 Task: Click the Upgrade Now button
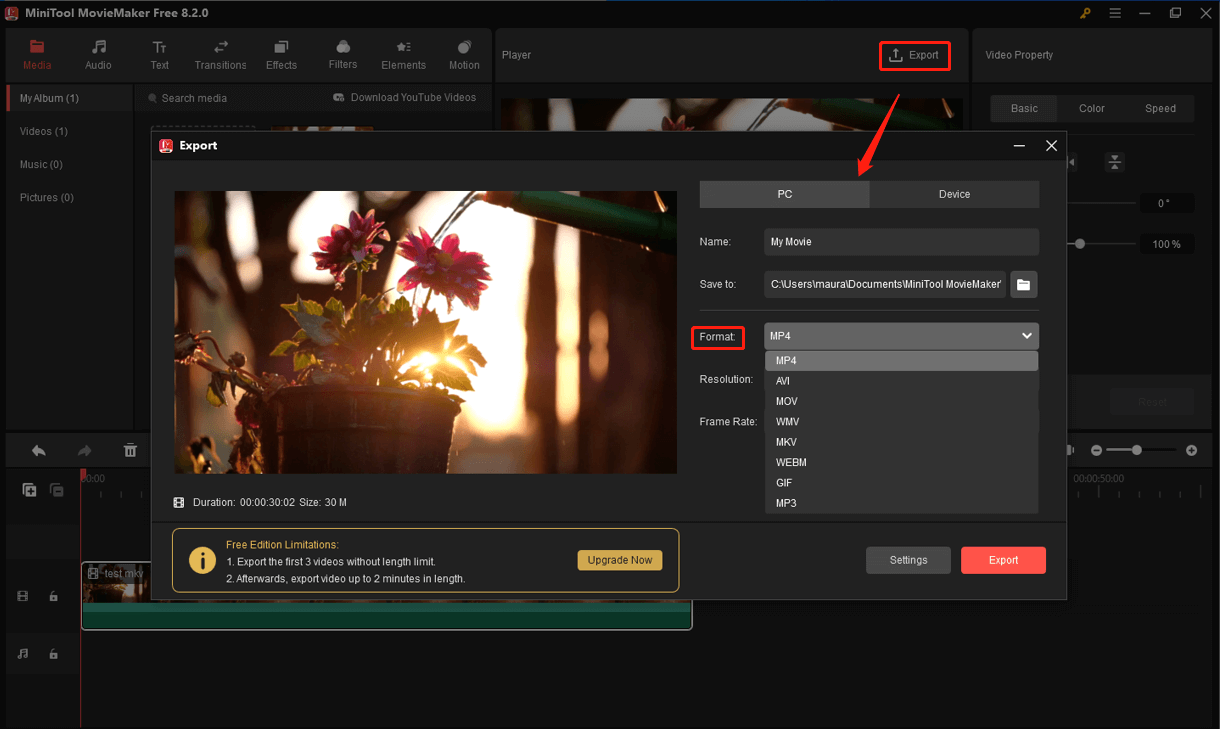click(619, 560)
